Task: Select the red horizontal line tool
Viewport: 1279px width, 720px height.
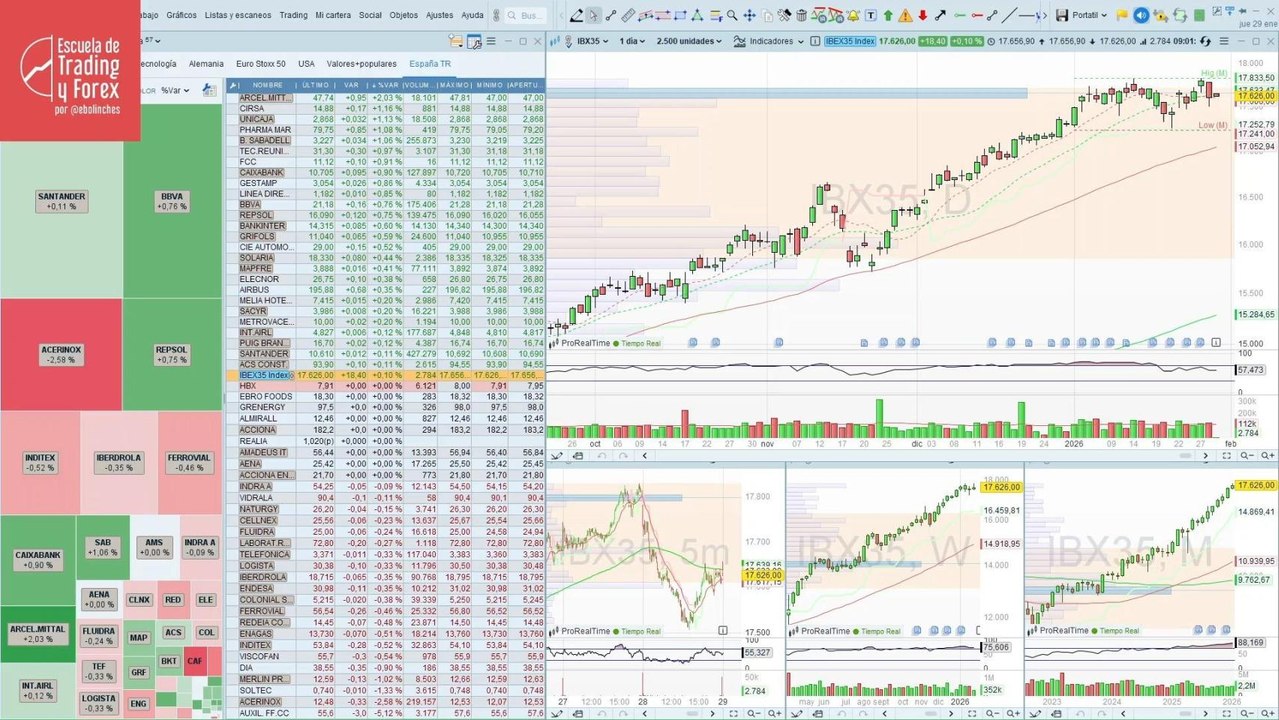Action: tap(977, 15)
